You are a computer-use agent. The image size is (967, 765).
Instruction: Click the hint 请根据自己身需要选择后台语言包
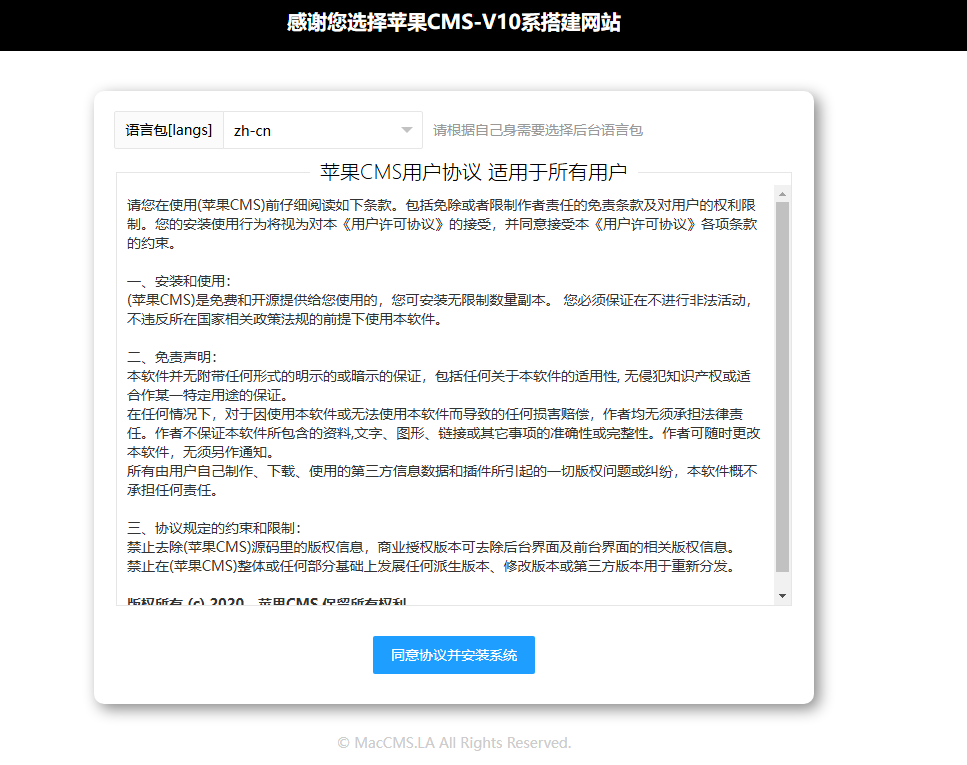538,130
